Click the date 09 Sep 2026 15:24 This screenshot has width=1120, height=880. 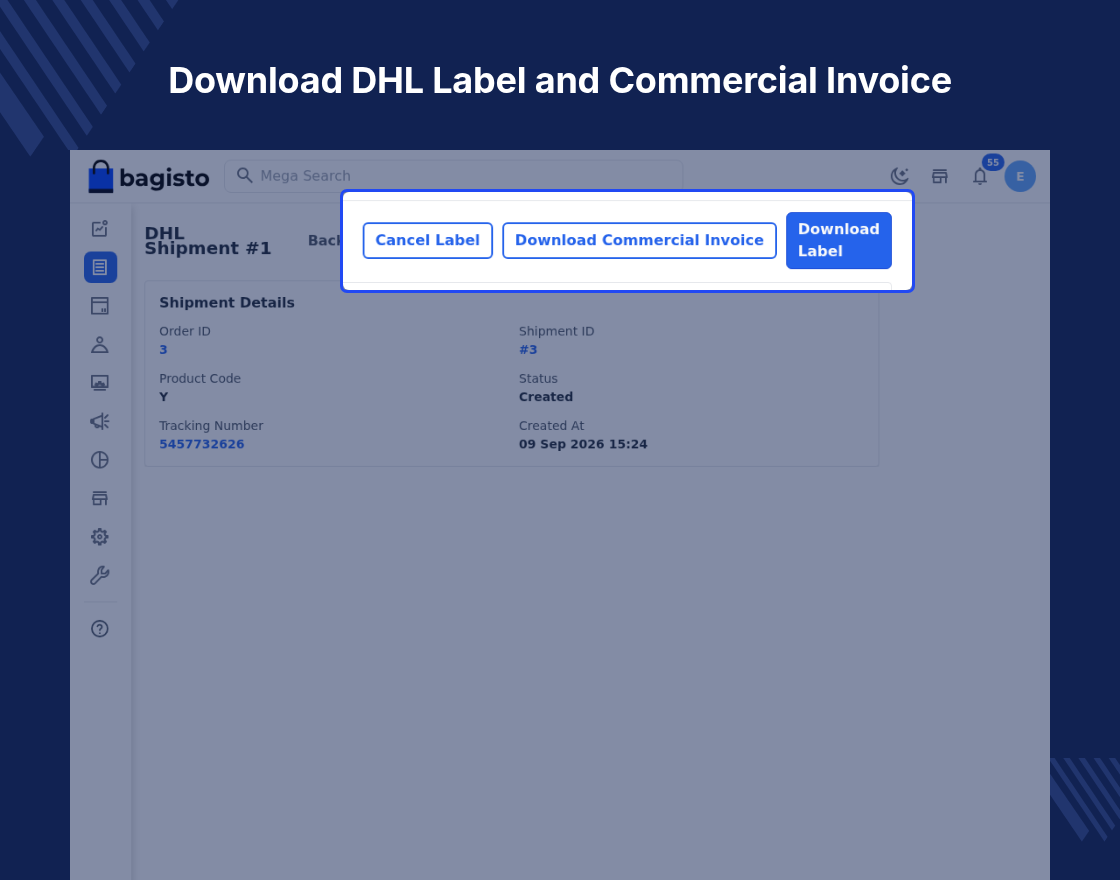pos(583,444)
